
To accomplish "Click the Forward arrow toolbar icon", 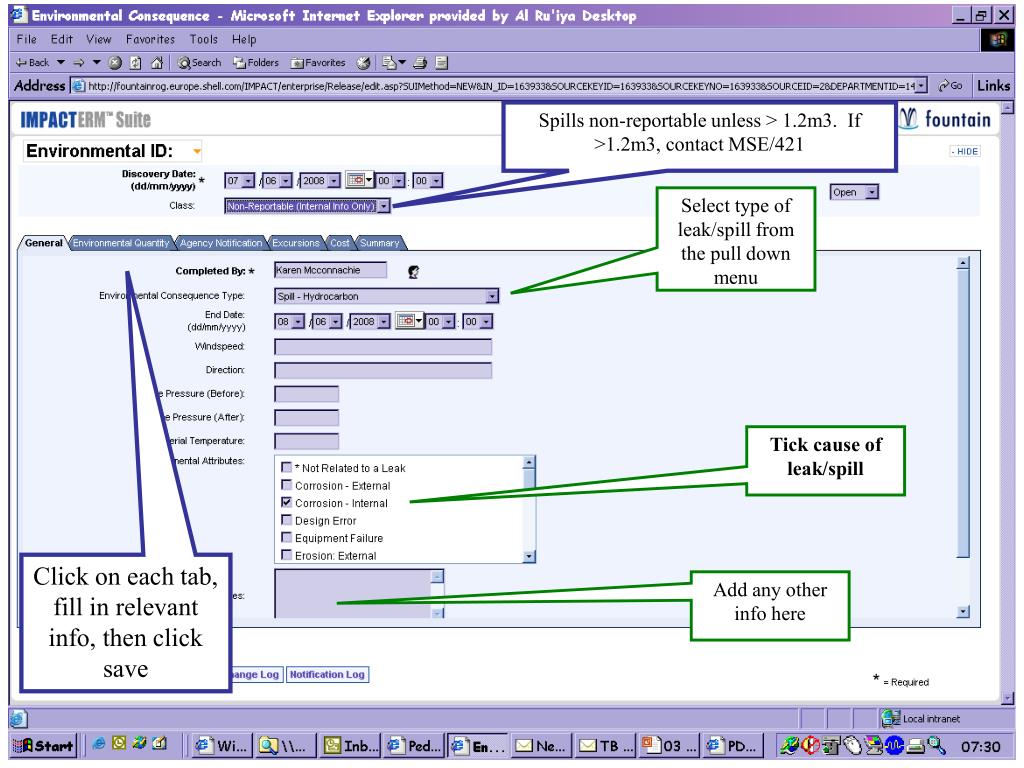I will point(79,63).
